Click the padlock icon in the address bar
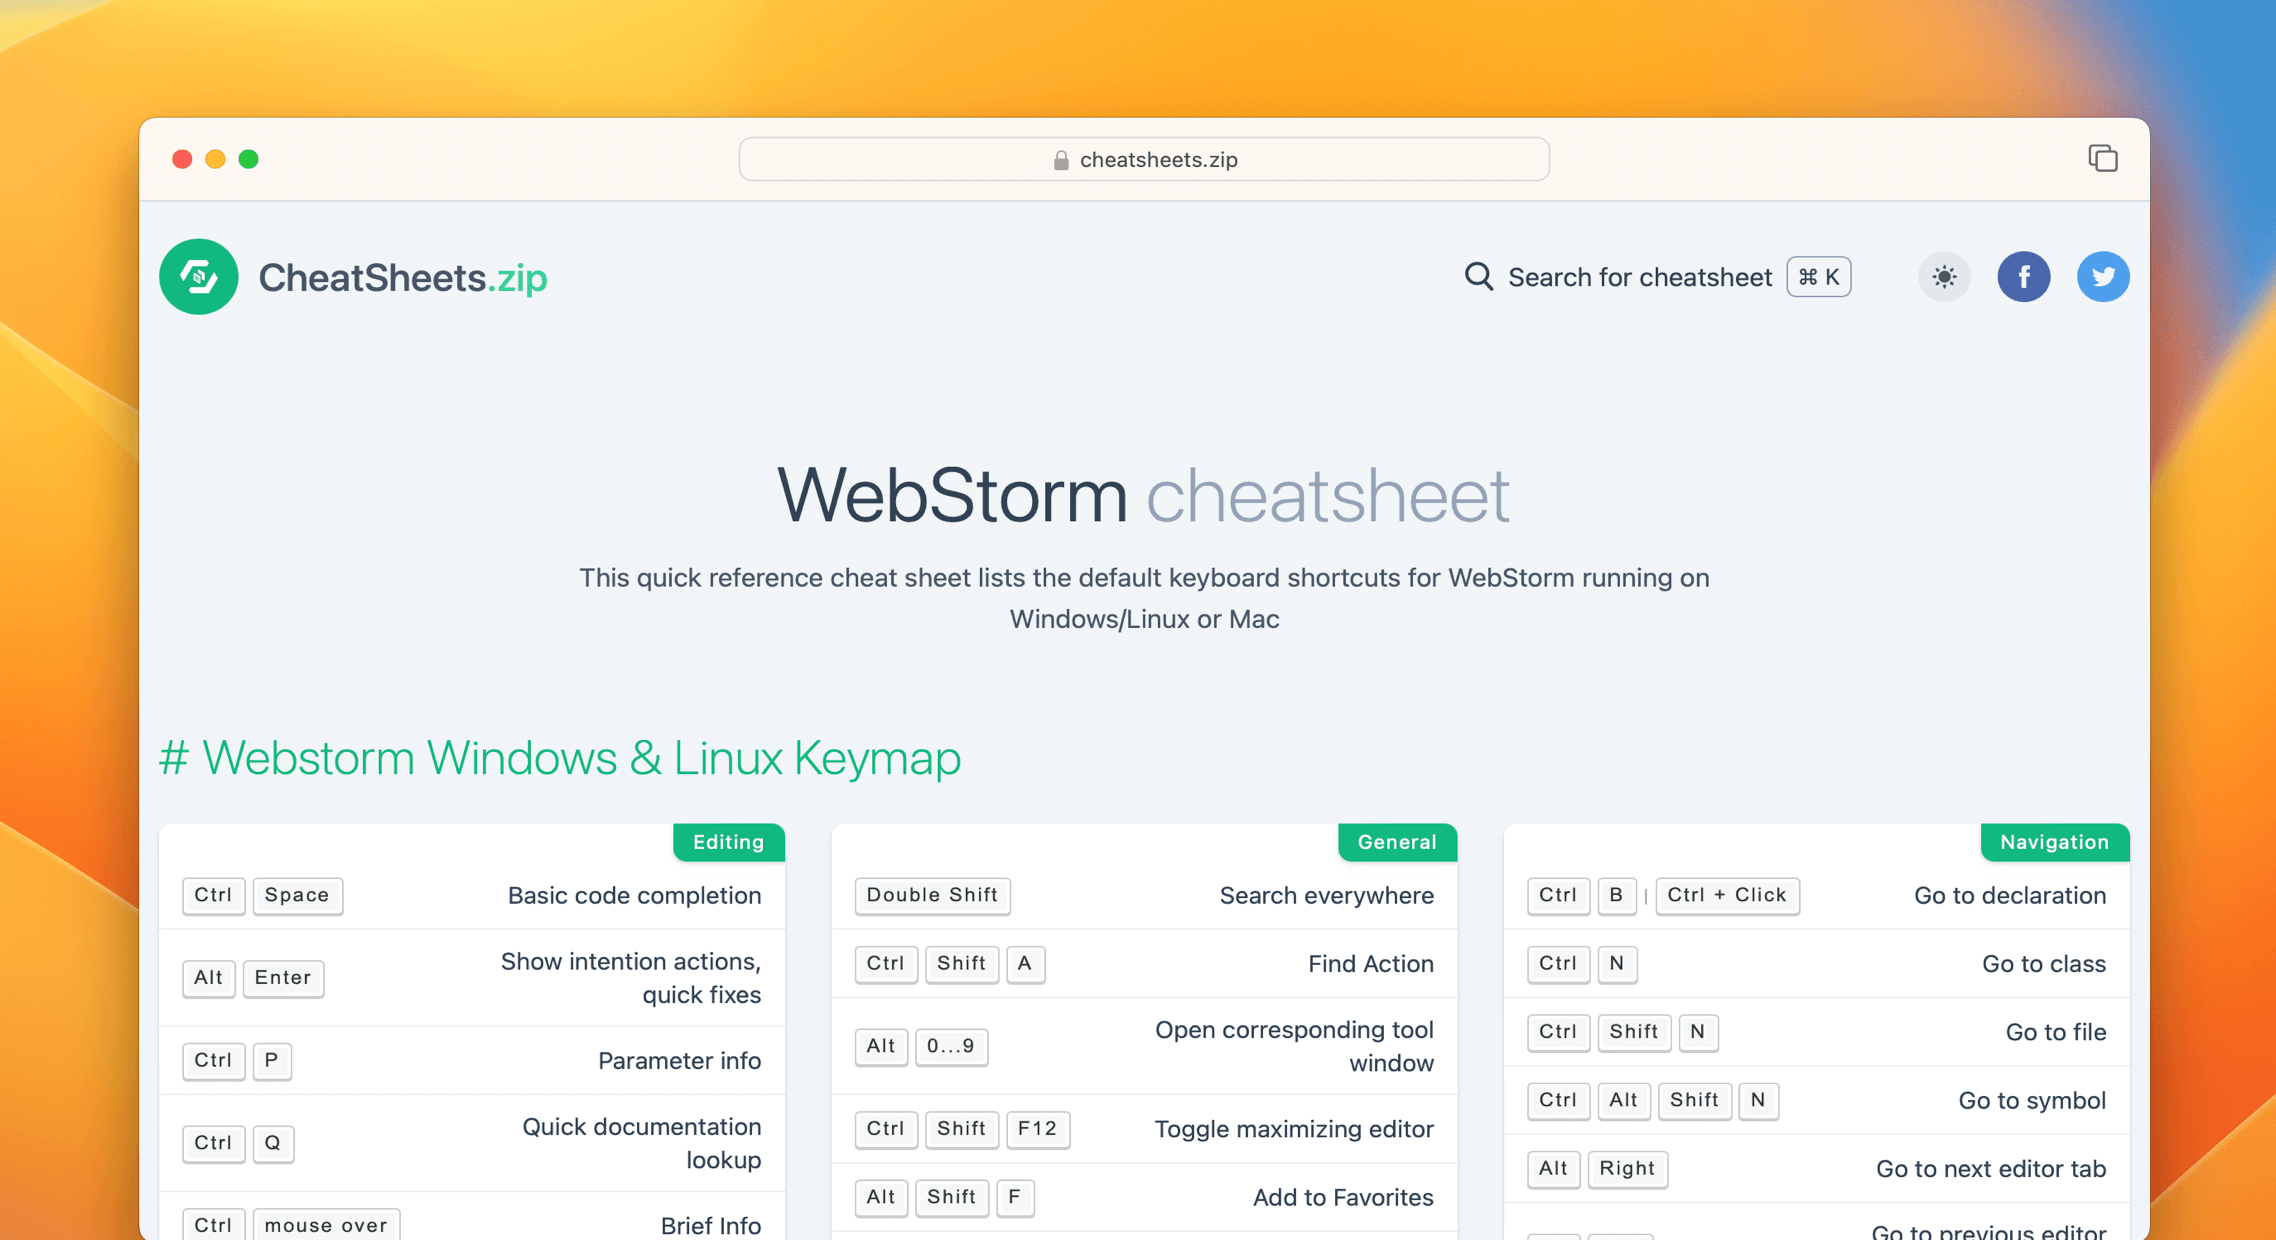 tap(1059, 159)
